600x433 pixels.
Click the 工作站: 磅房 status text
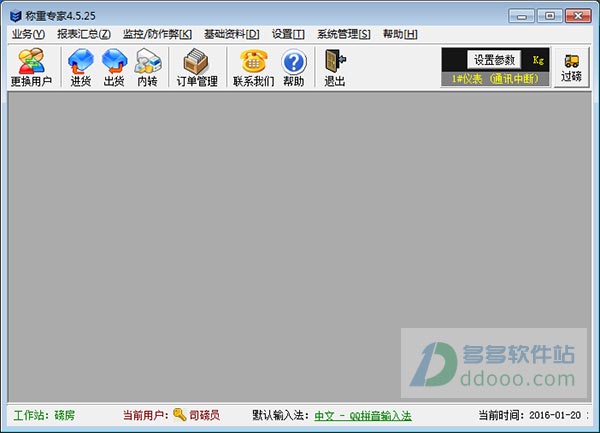[44, 415]
